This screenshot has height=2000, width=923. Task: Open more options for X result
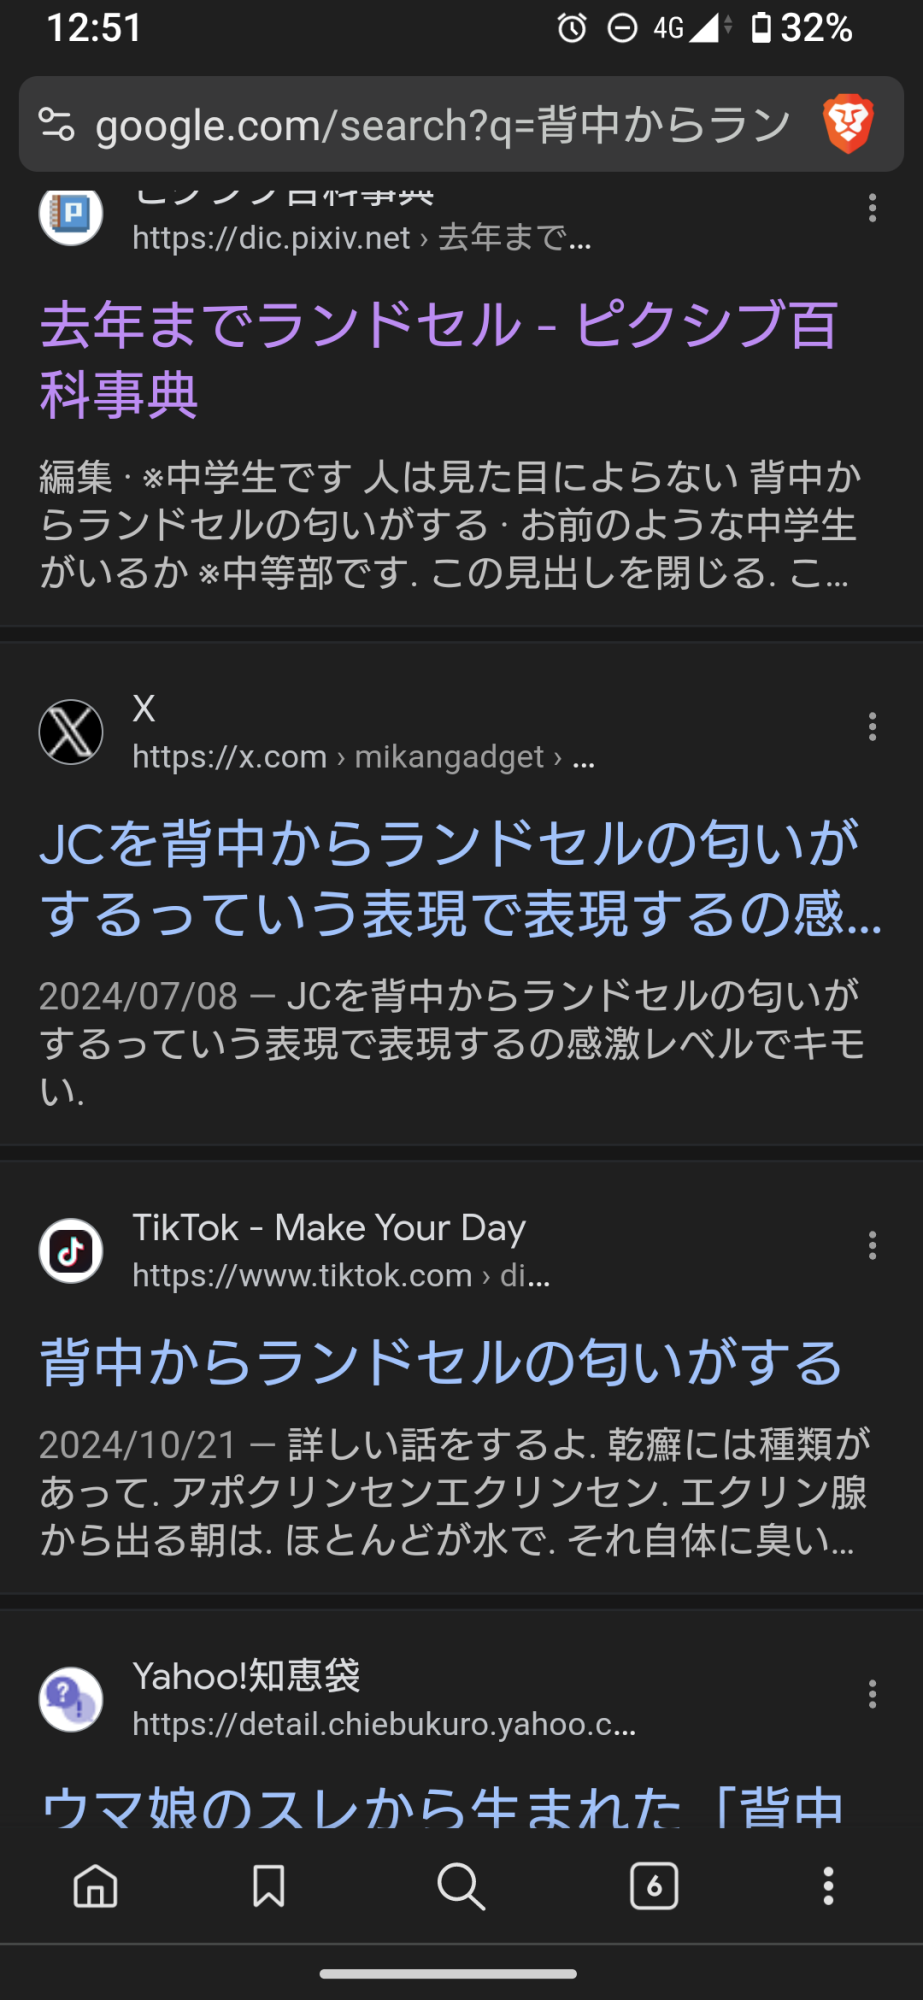[x=872, y=727]
